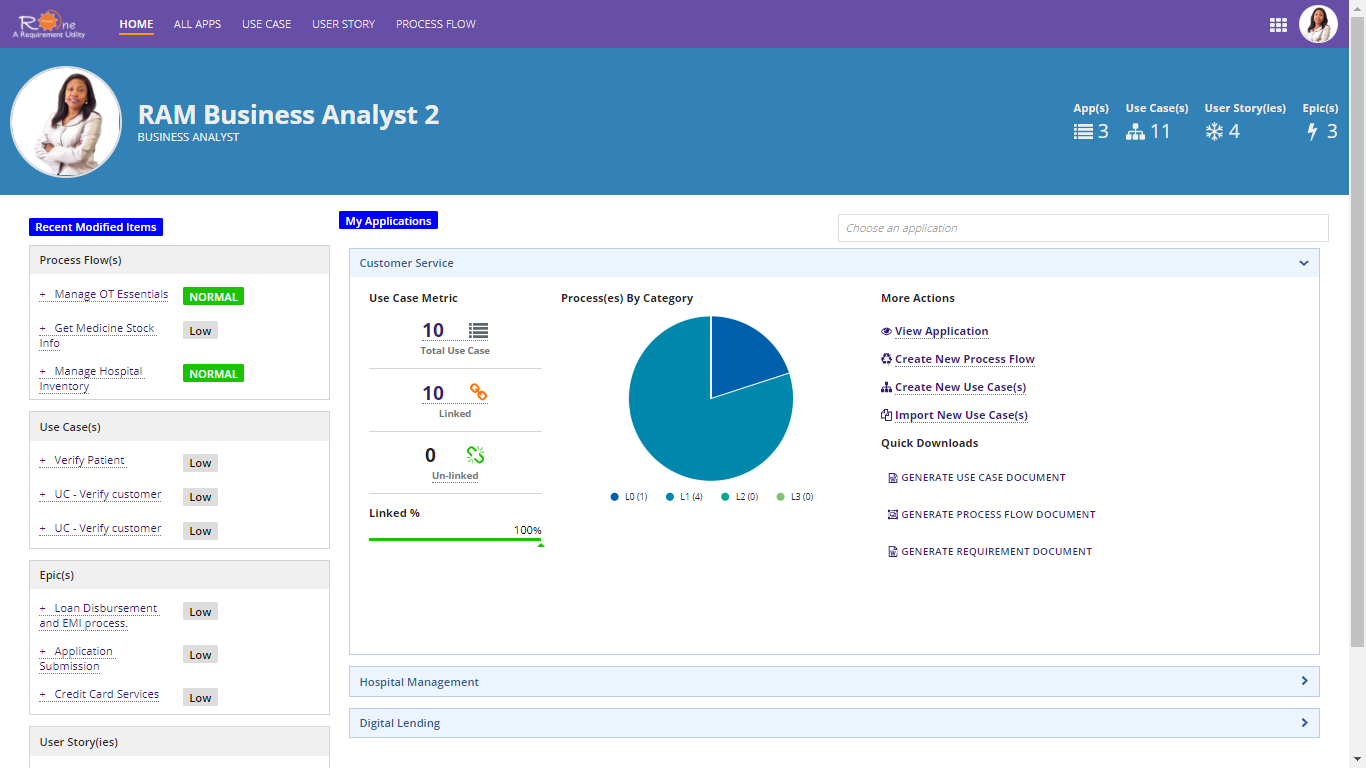Click the apps grid icon in the top bar
Screen dimensions: 1366x768
point(1278,24)
